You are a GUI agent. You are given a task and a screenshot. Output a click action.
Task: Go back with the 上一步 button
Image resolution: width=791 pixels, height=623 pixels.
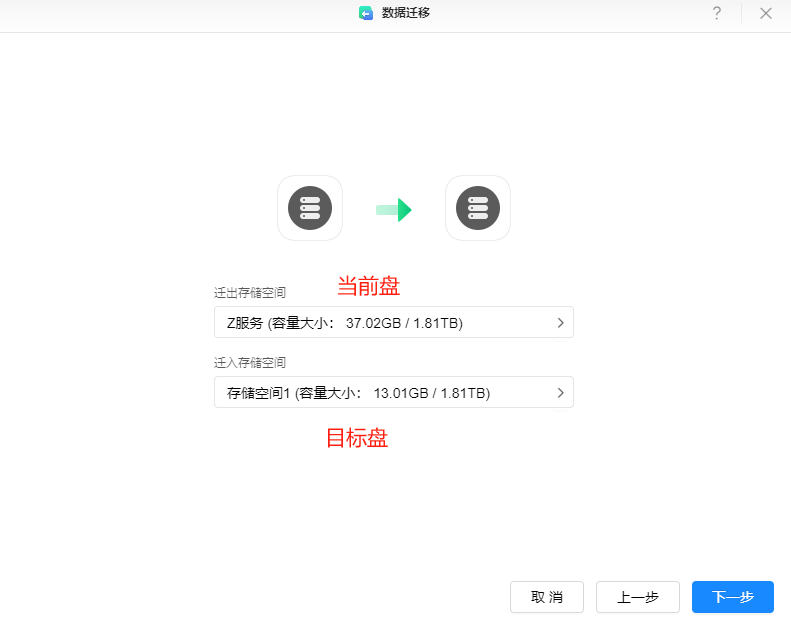[637, 597]
